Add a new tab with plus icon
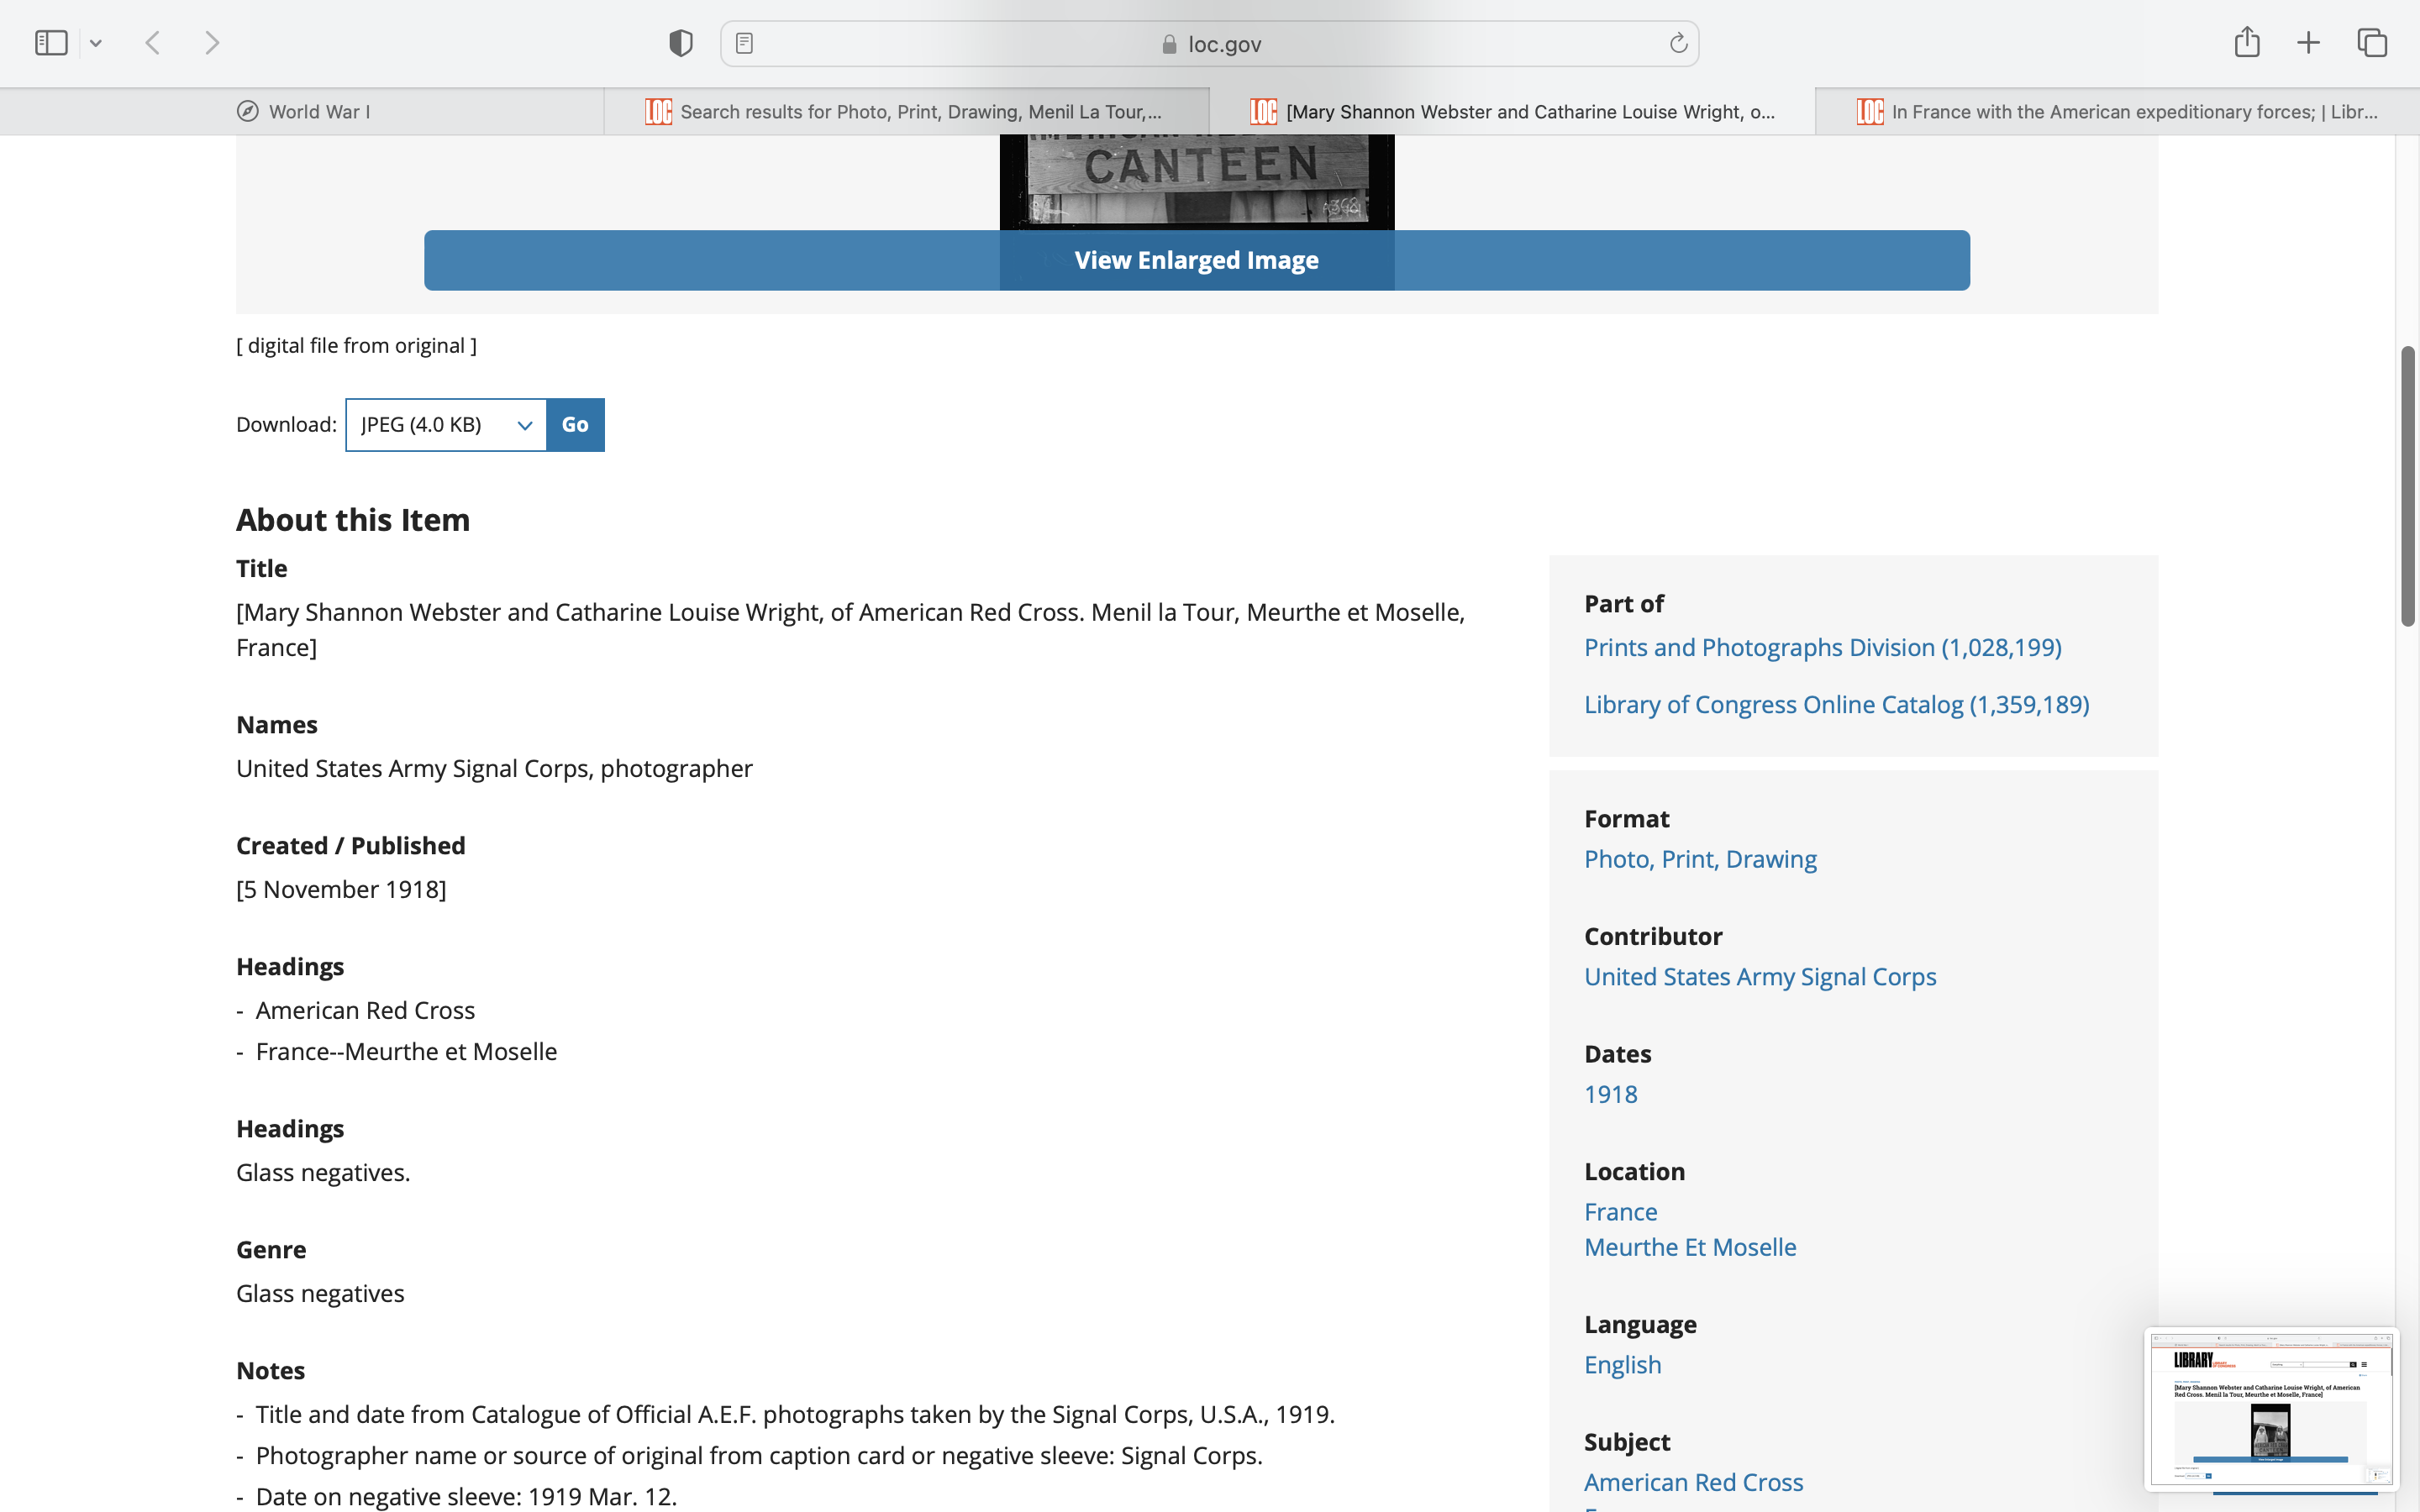The height and width of the screenshot is (1512, 2420). pos(2308,43)
